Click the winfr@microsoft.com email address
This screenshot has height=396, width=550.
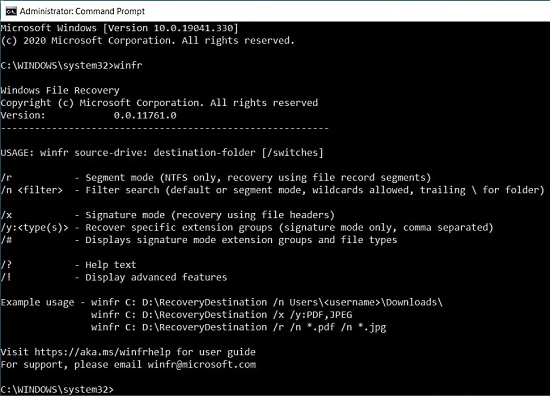[x=202, y=364]
